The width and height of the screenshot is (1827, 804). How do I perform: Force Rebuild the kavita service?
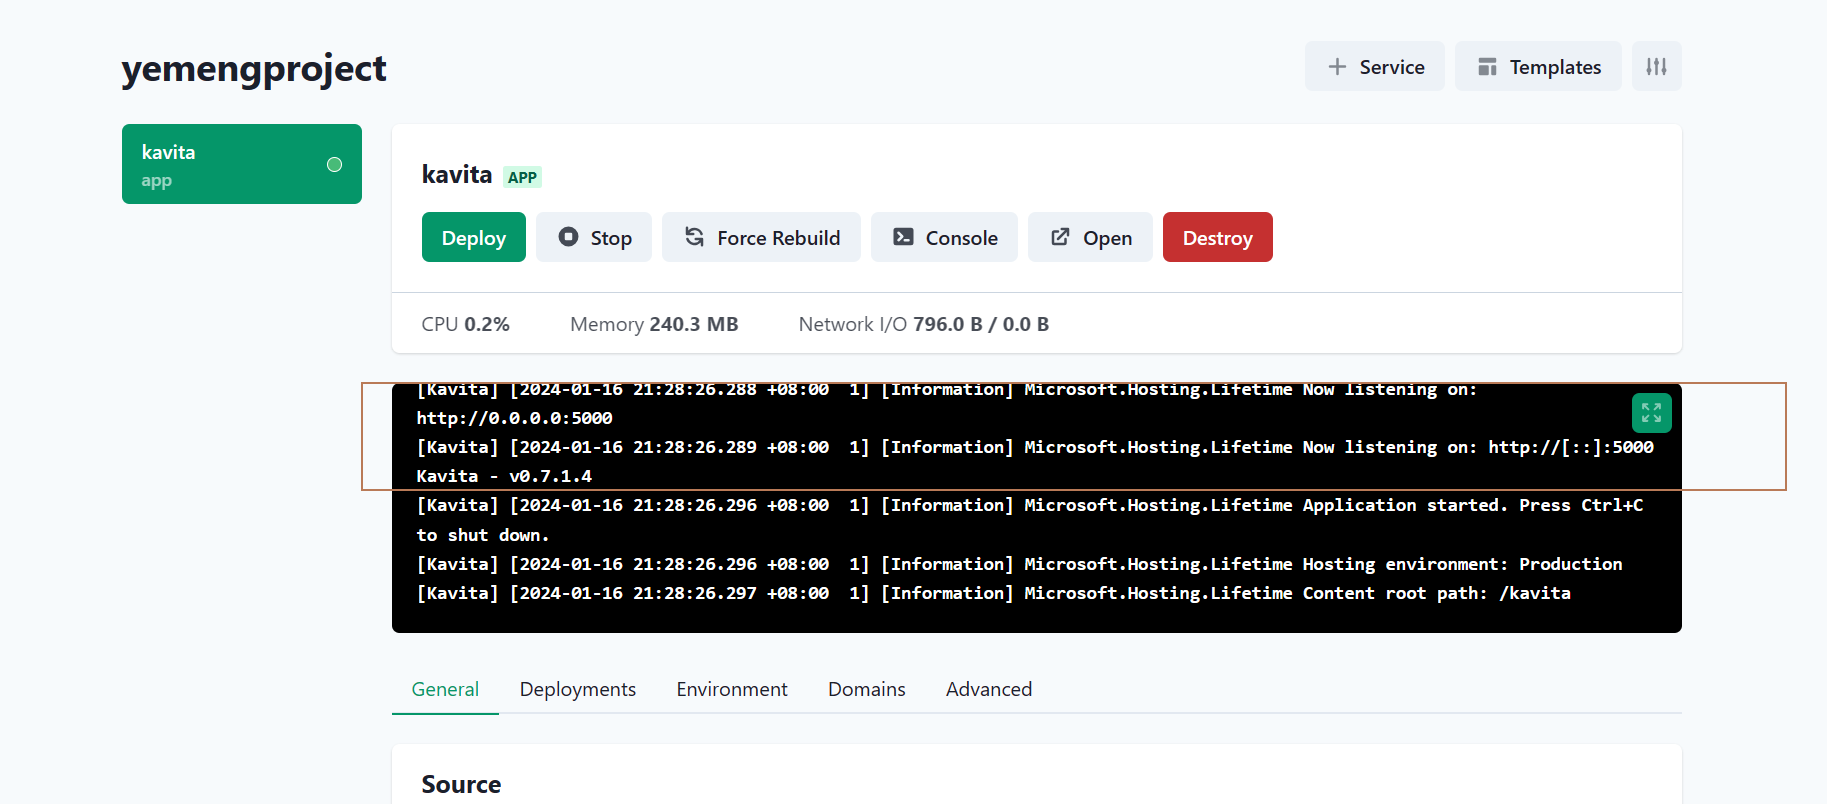tap(761, 238)
